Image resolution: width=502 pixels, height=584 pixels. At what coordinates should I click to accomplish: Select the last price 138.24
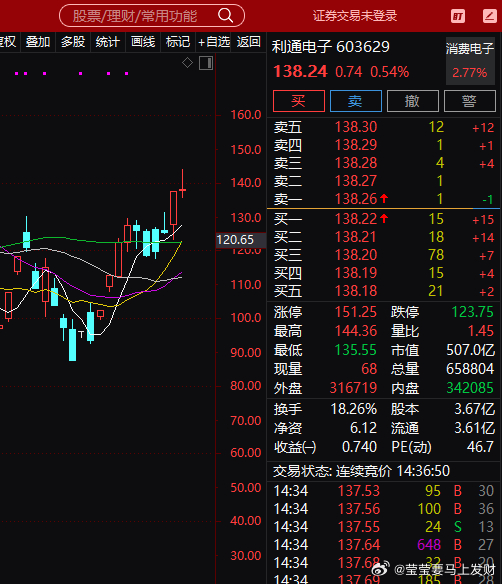[x=301, y=72]
